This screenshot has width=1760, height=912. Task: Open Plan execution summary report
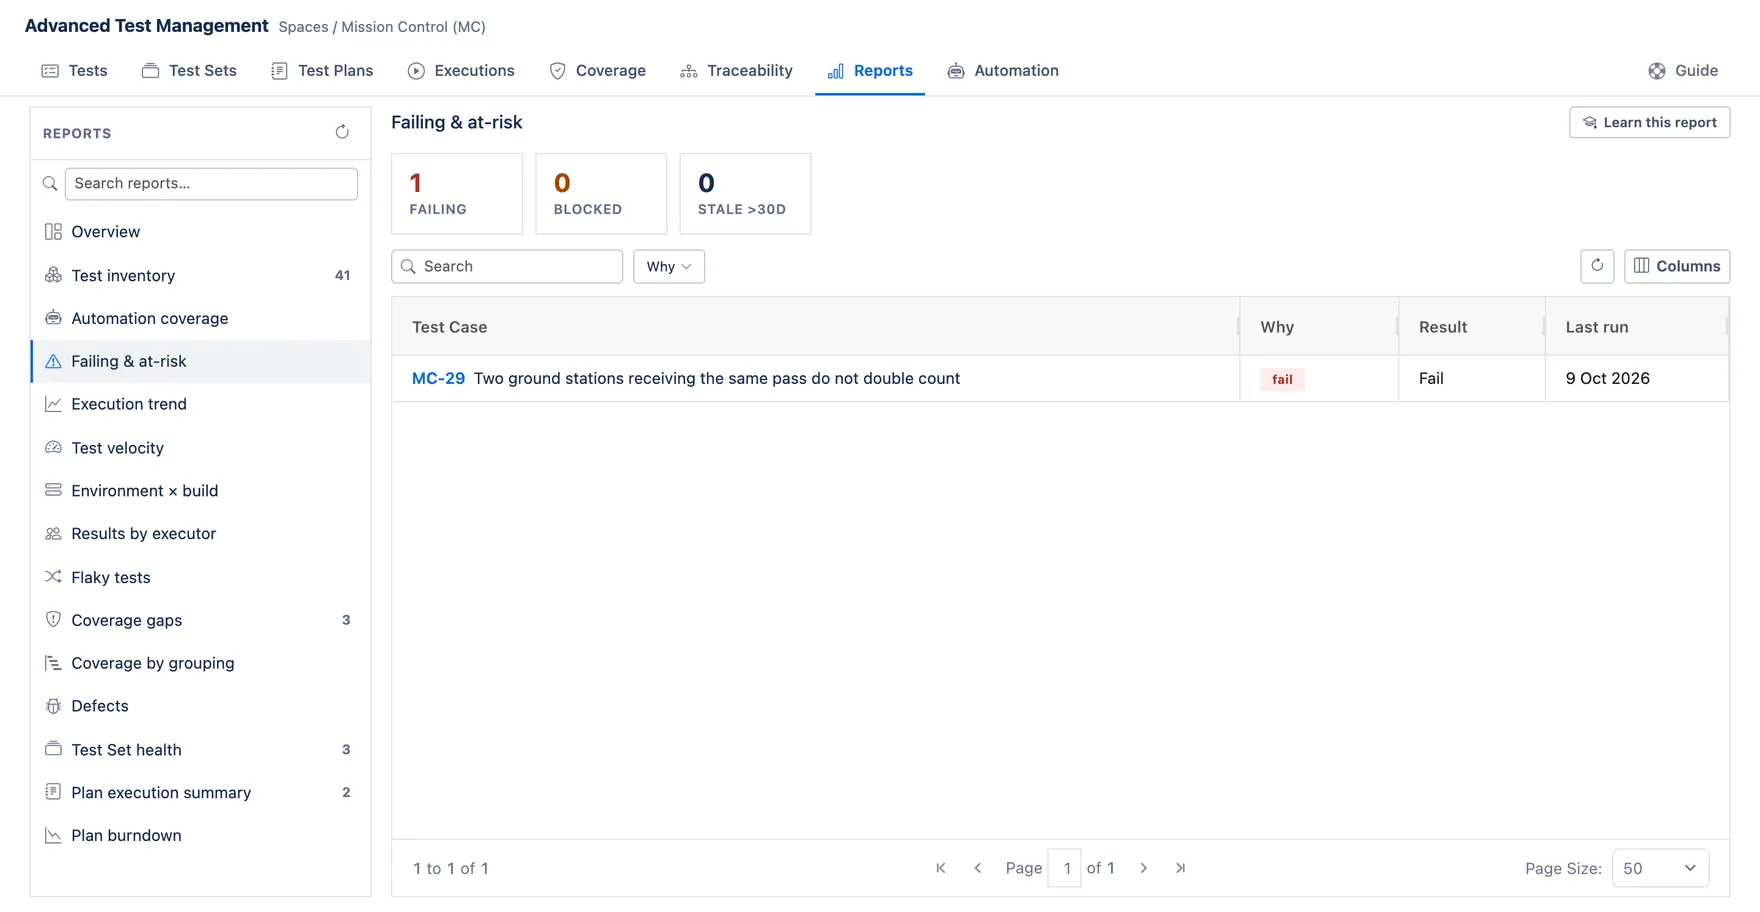(x=201, y=793)
